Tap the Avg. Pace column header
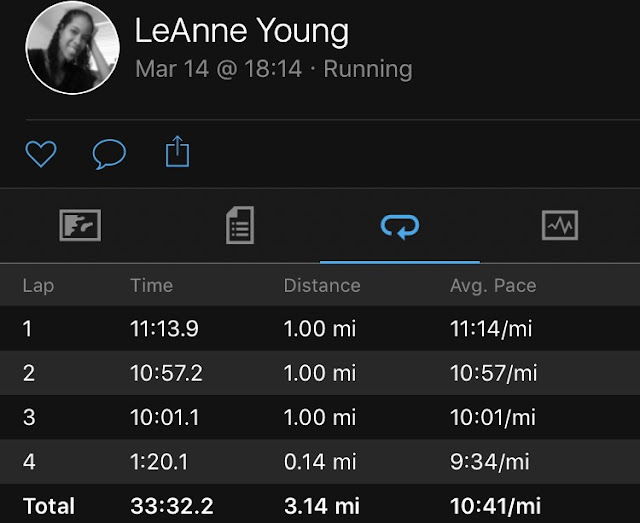The width and height of the screenshot is (640, 523). tap(493, 286)
